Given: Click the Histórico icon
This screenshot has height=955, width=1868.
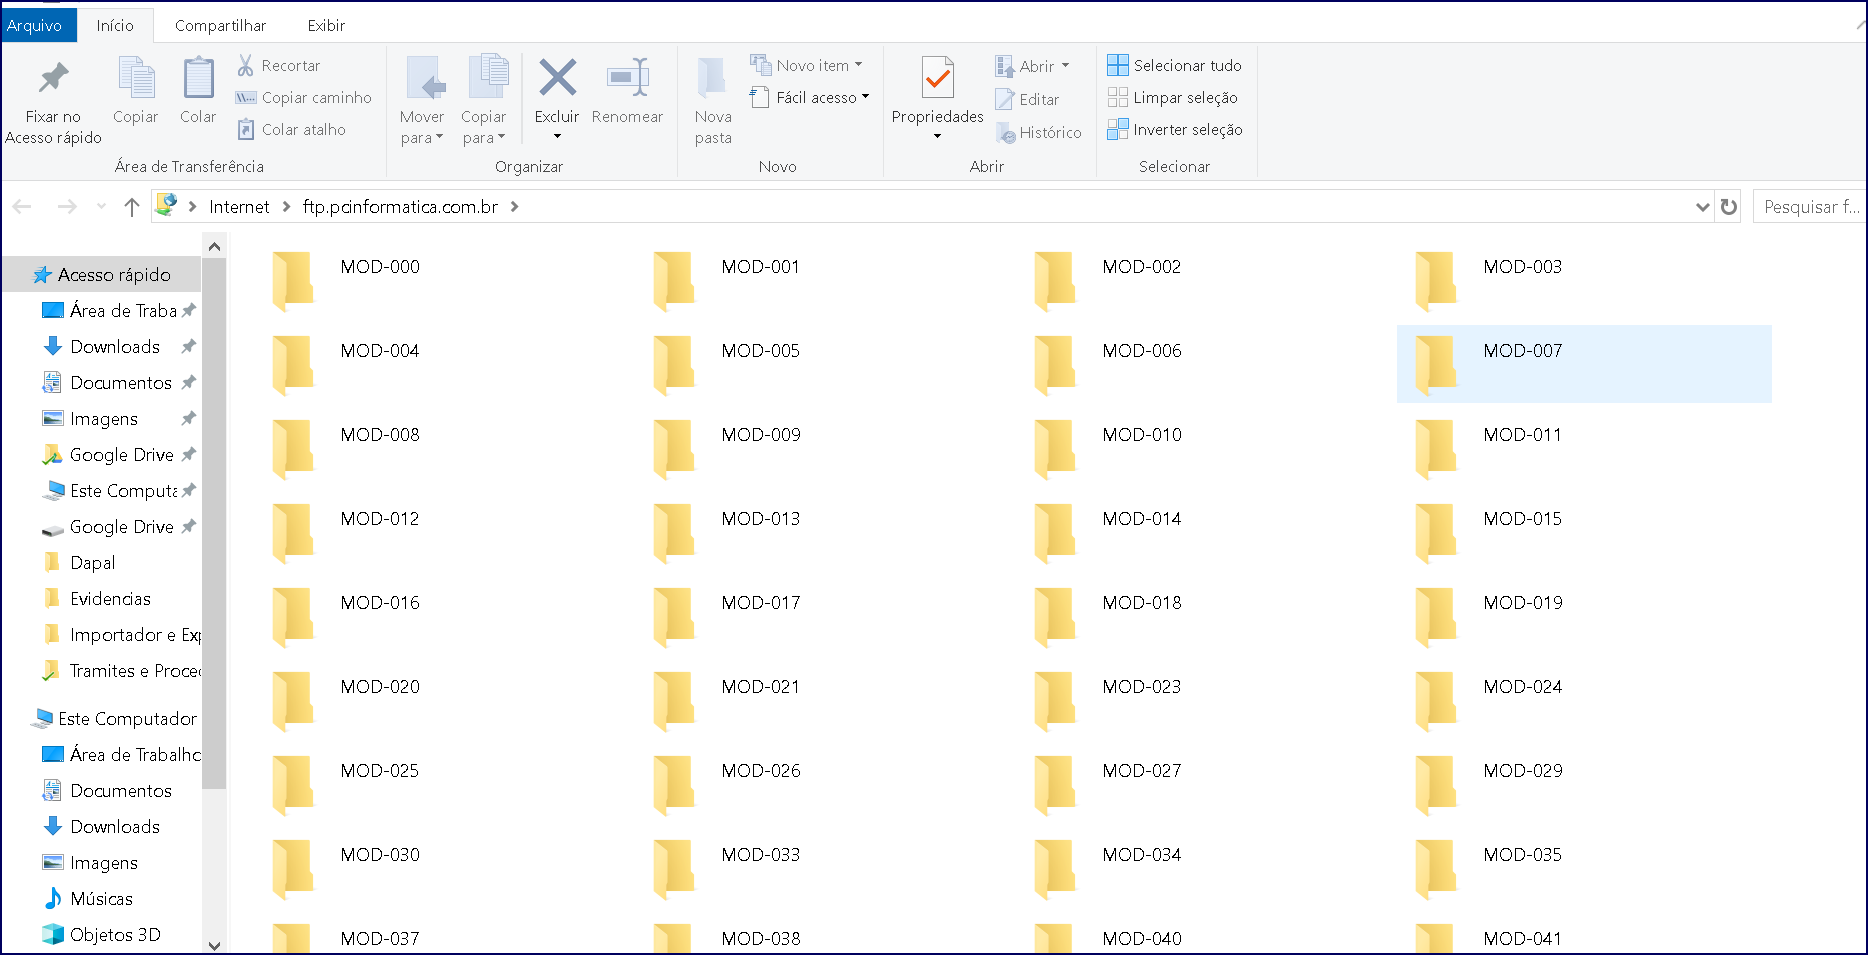Looking at the screenshot, I should coord(1005,132).
